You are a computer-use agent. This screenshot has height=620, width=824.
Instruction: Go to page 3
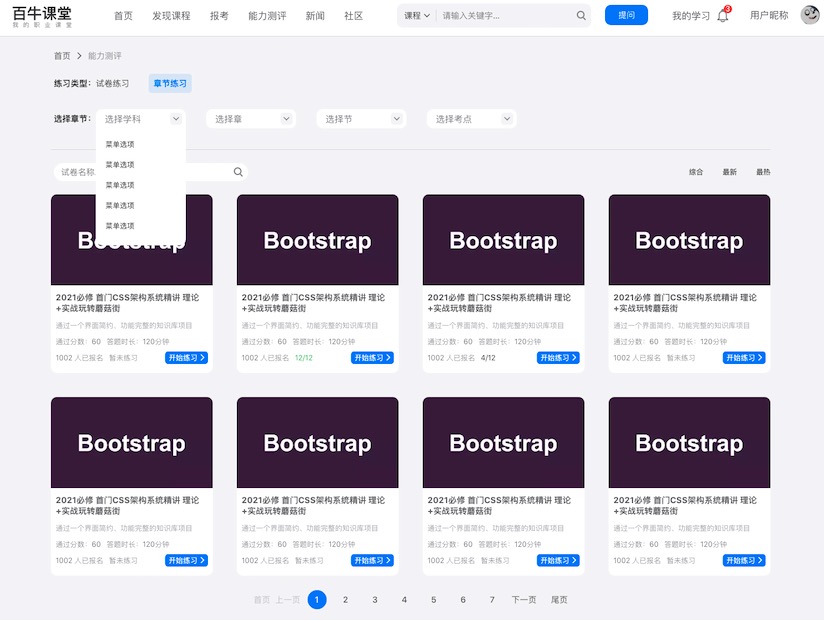tap(375, 600)
